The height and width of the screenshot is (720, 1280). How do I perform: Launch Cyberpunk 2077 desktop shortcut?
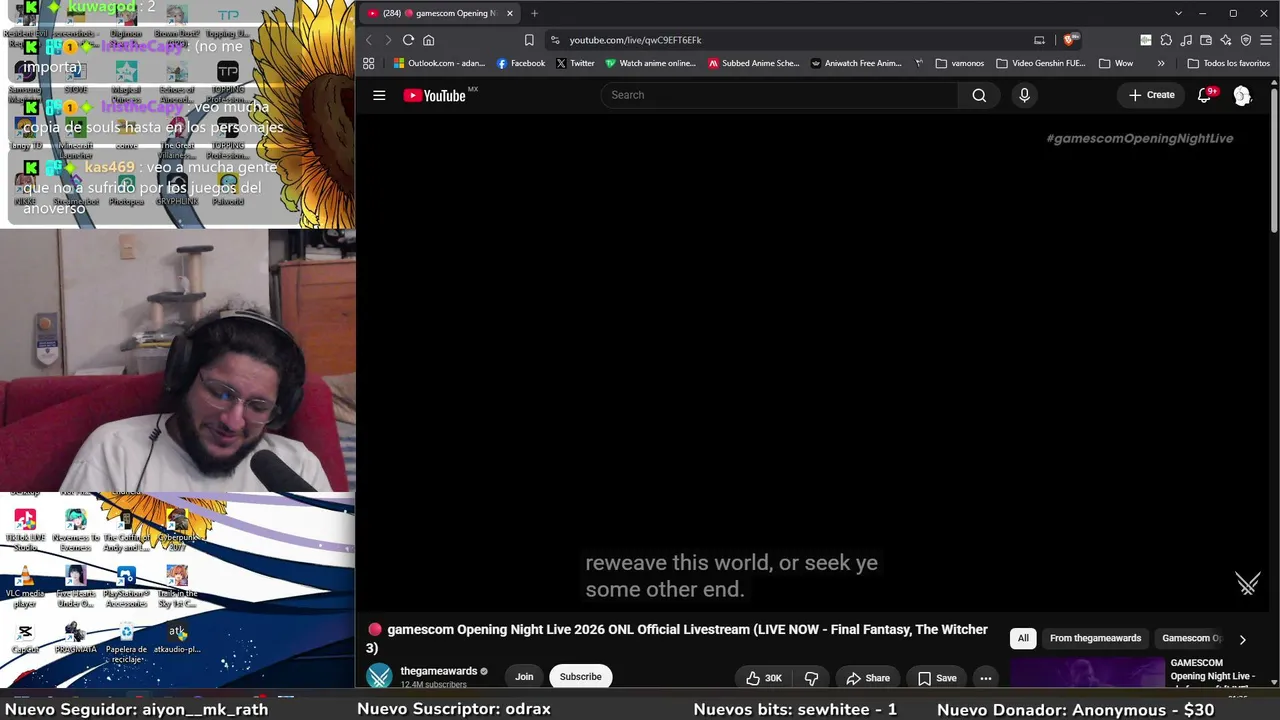[177, 530]
